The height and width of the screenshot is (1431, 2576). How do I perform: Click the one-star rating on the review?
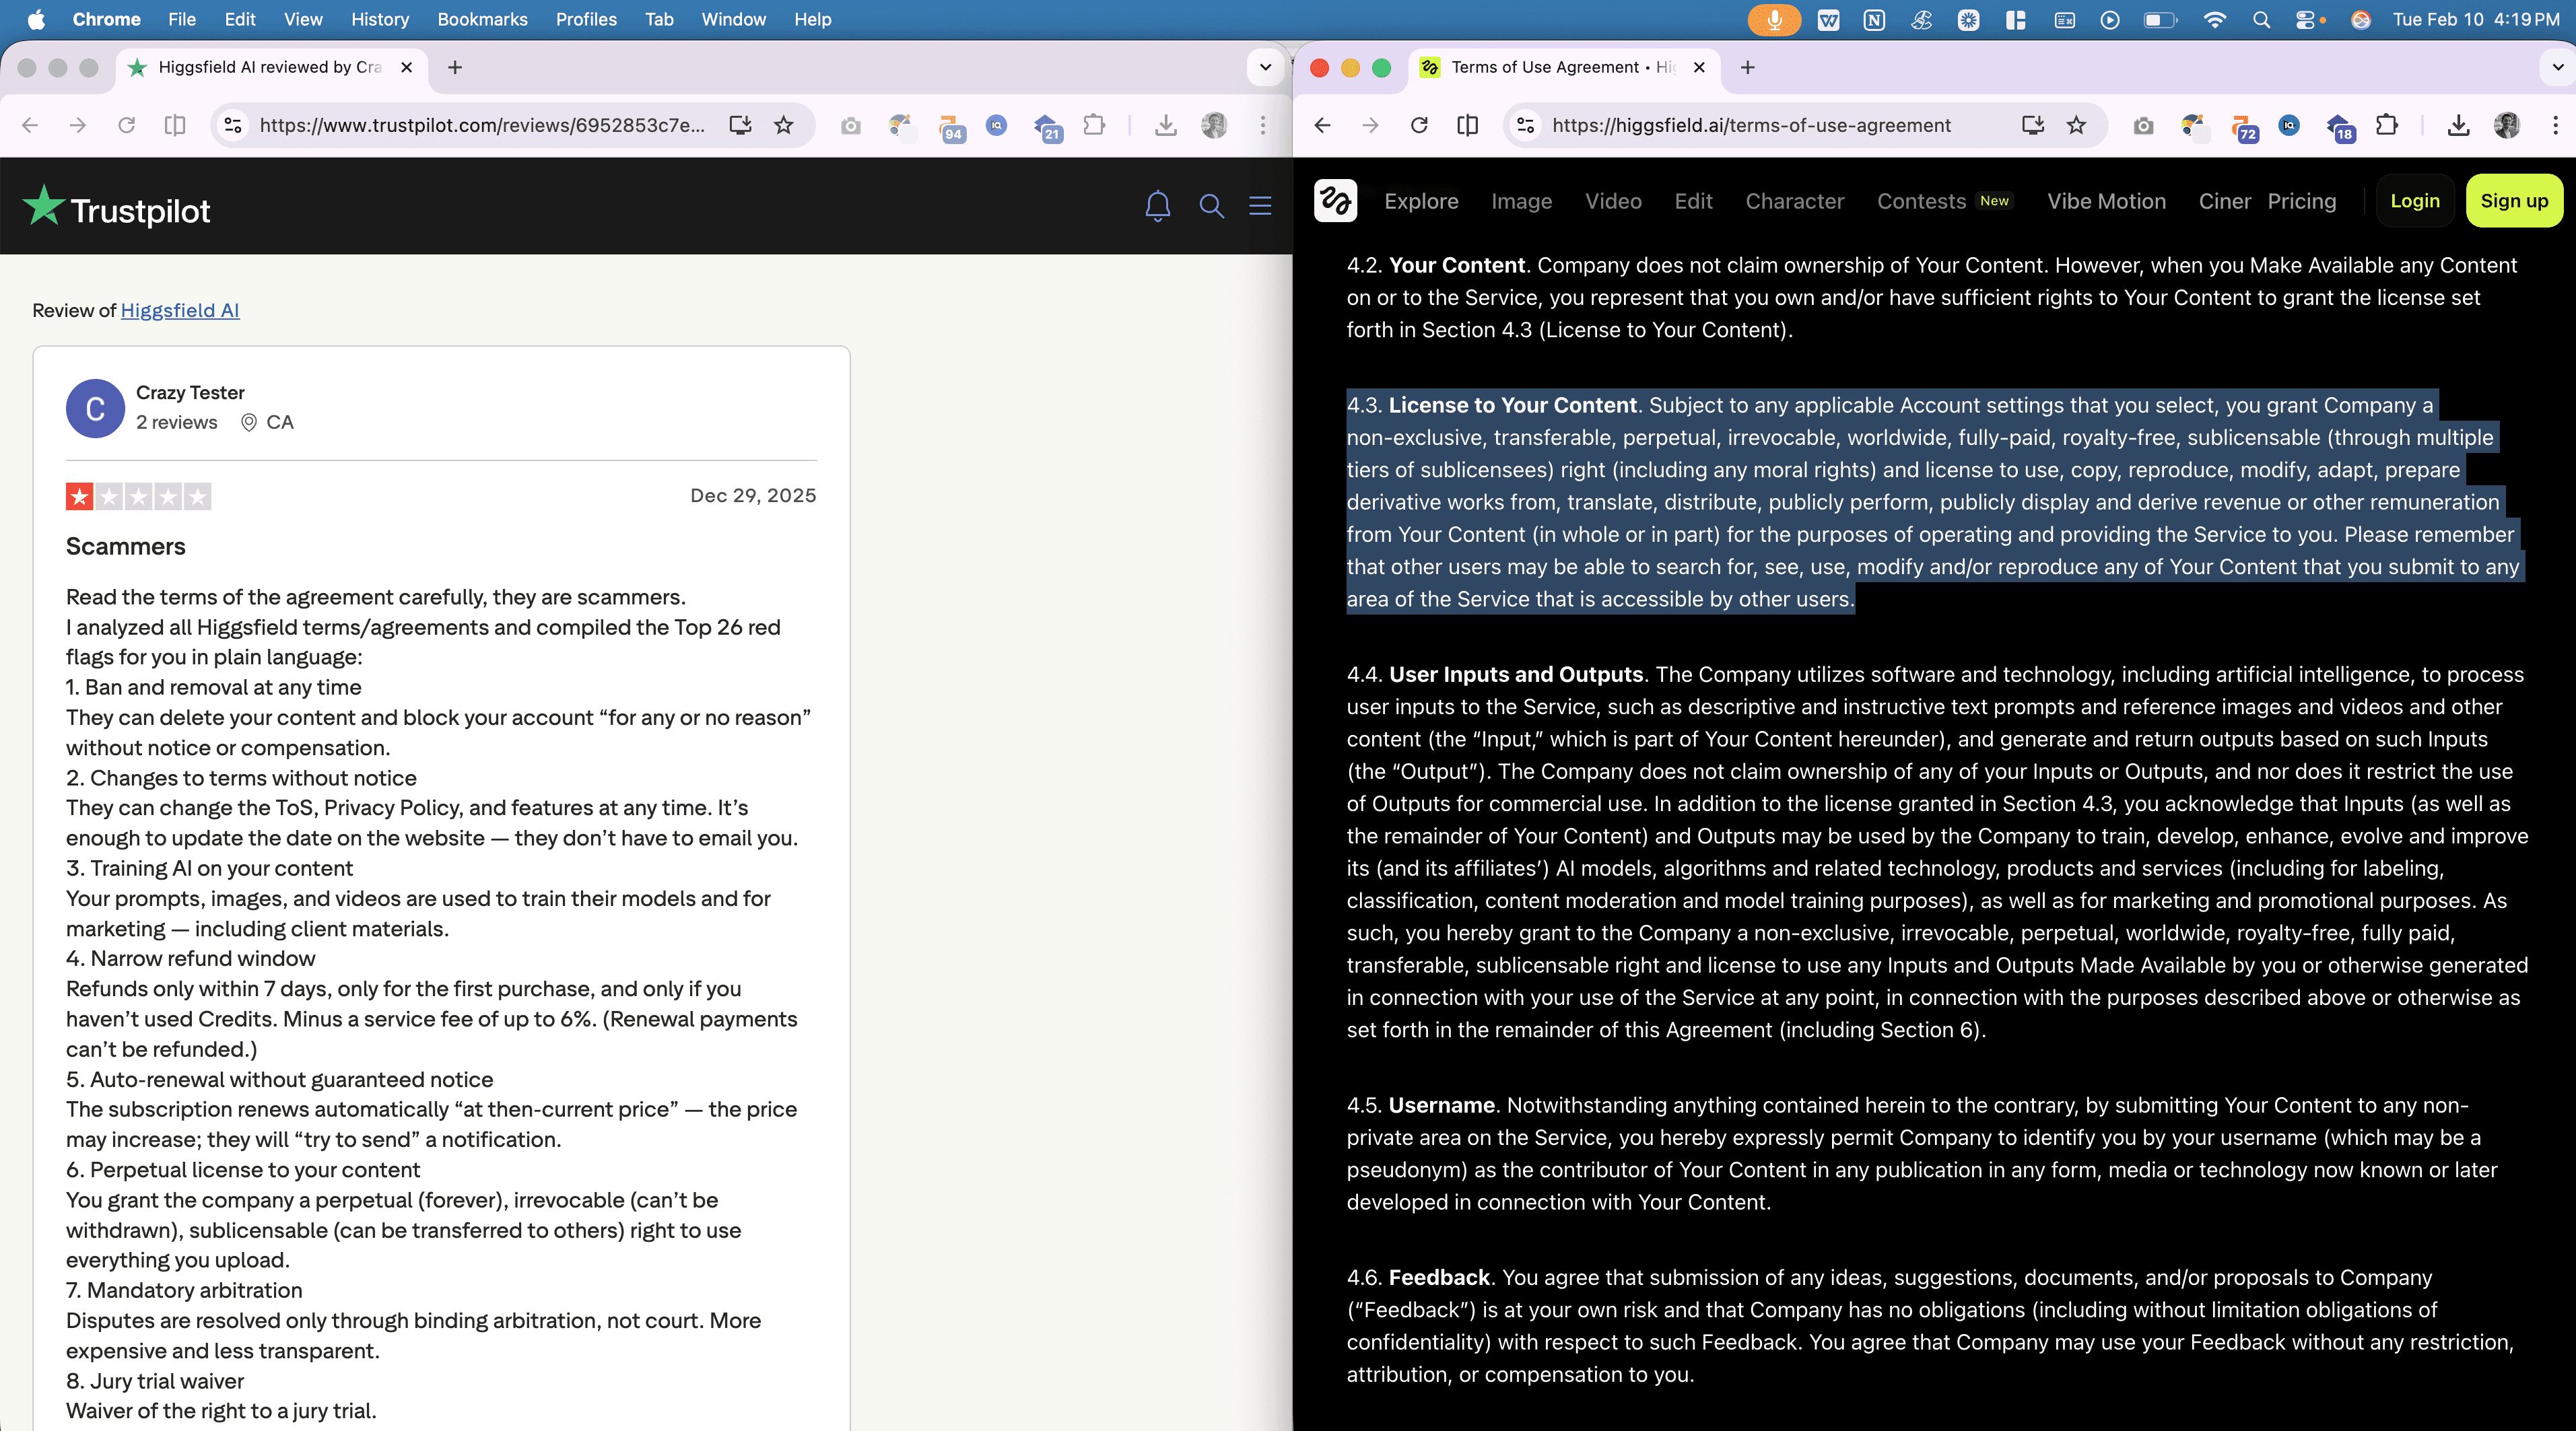tap(80, 496)
